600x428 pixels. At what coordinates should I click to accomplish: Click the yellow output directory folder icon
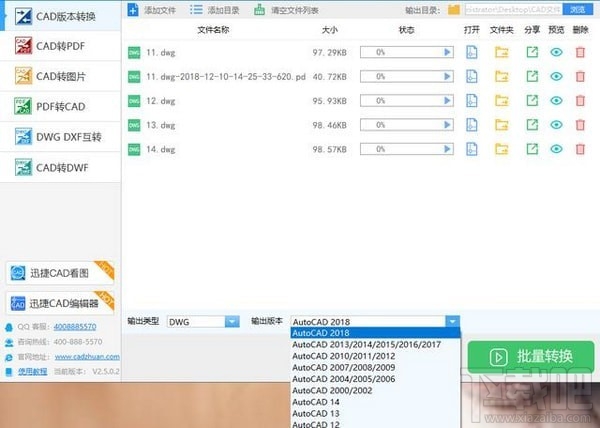pos(454,10)
